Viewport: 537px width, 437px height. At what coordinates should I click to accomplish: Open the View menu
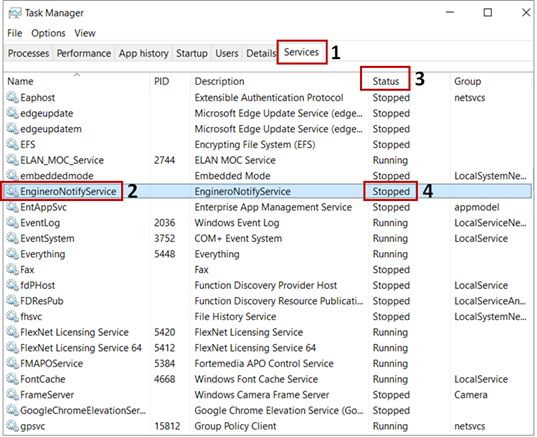coord(85,33)
